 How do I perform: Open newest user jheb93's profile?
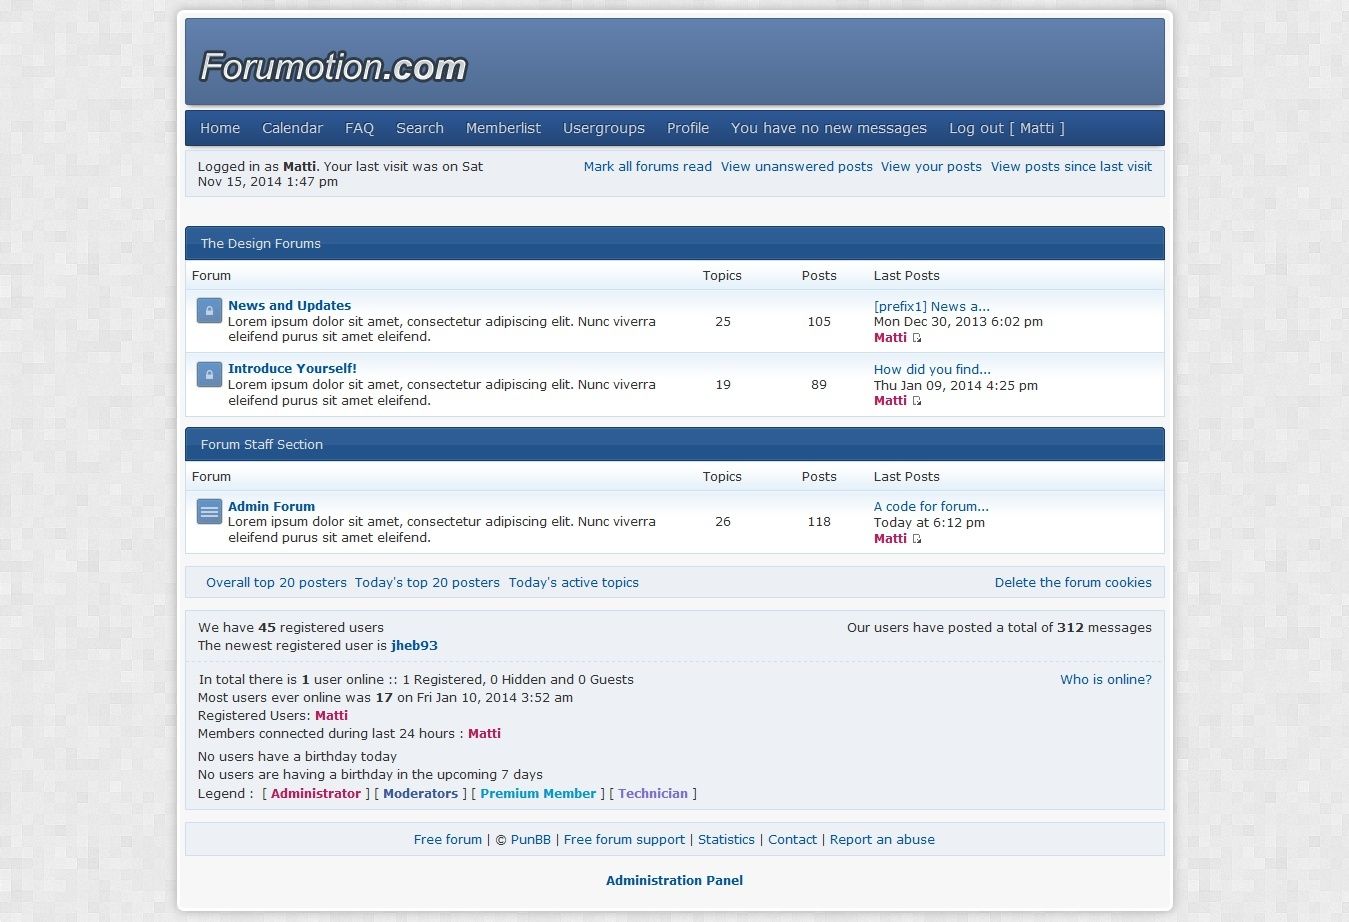point(414,646)
